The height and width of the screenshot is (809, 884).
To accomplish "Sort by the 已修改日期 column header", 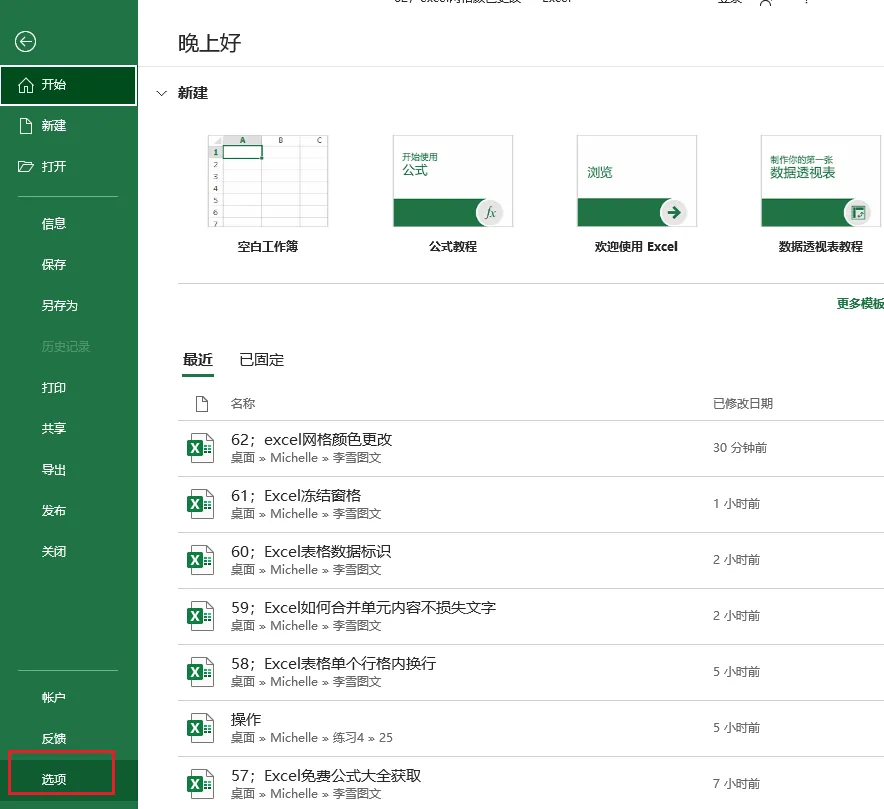I will pyautogui.click(x=743, y=404).
